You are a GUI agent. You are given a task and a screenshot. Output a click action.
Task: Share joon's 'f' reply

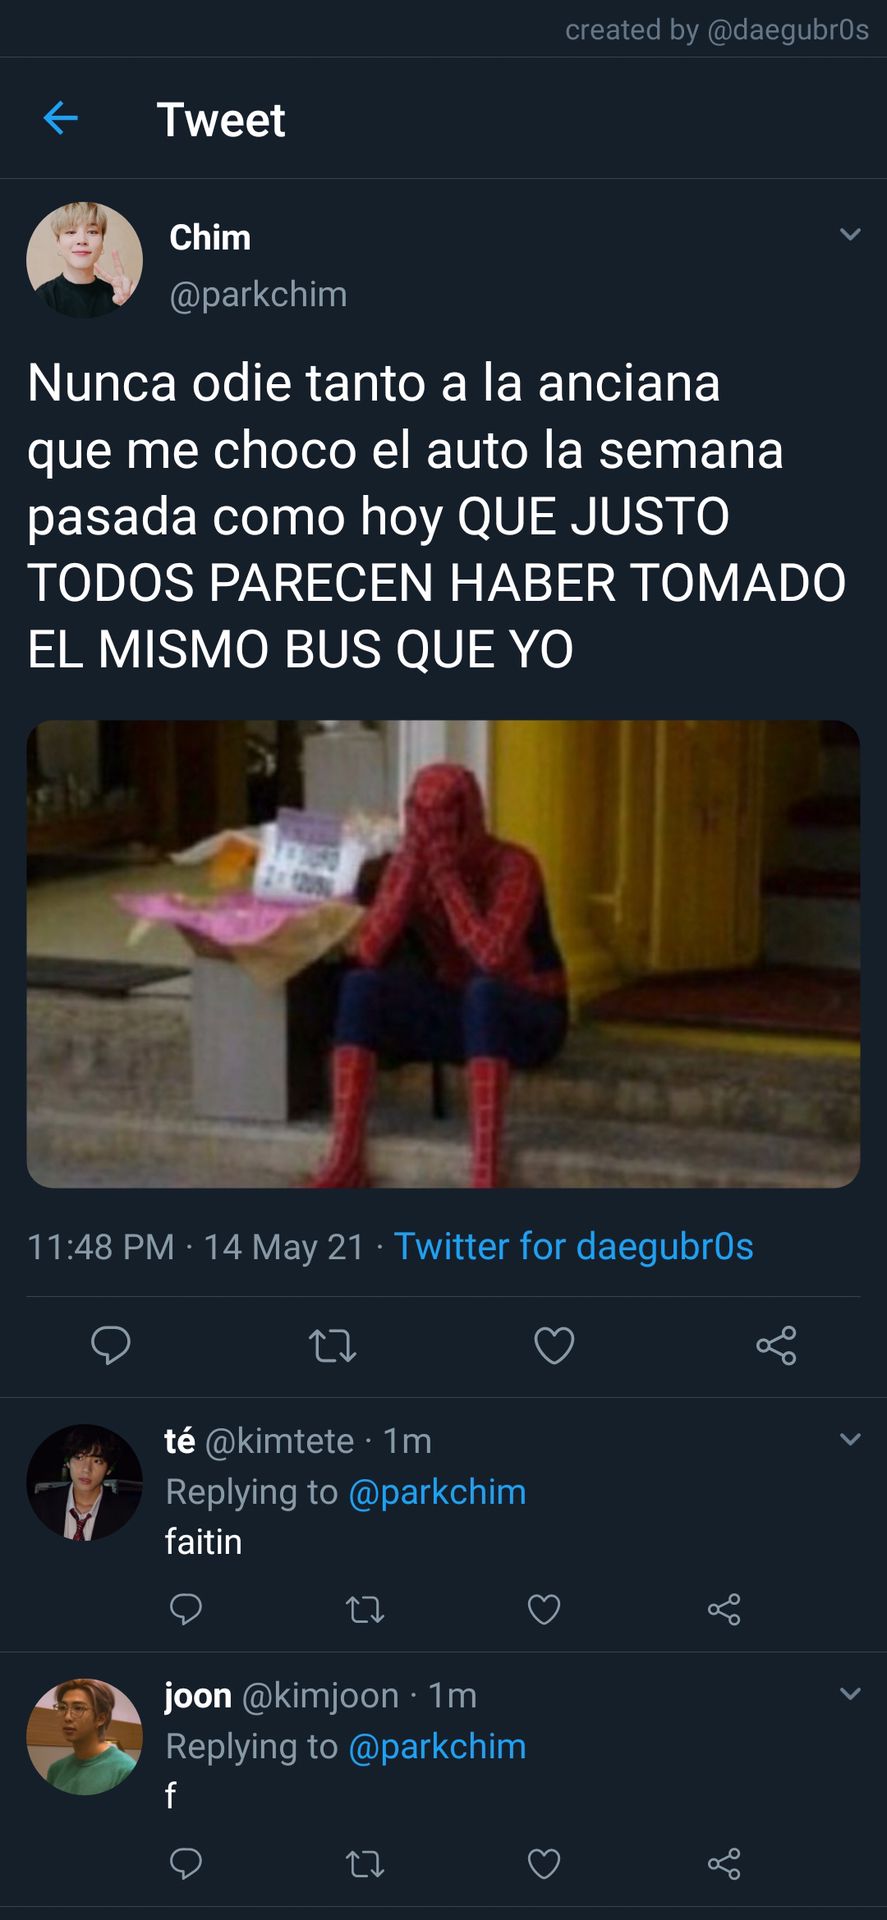coord(724,1864)
